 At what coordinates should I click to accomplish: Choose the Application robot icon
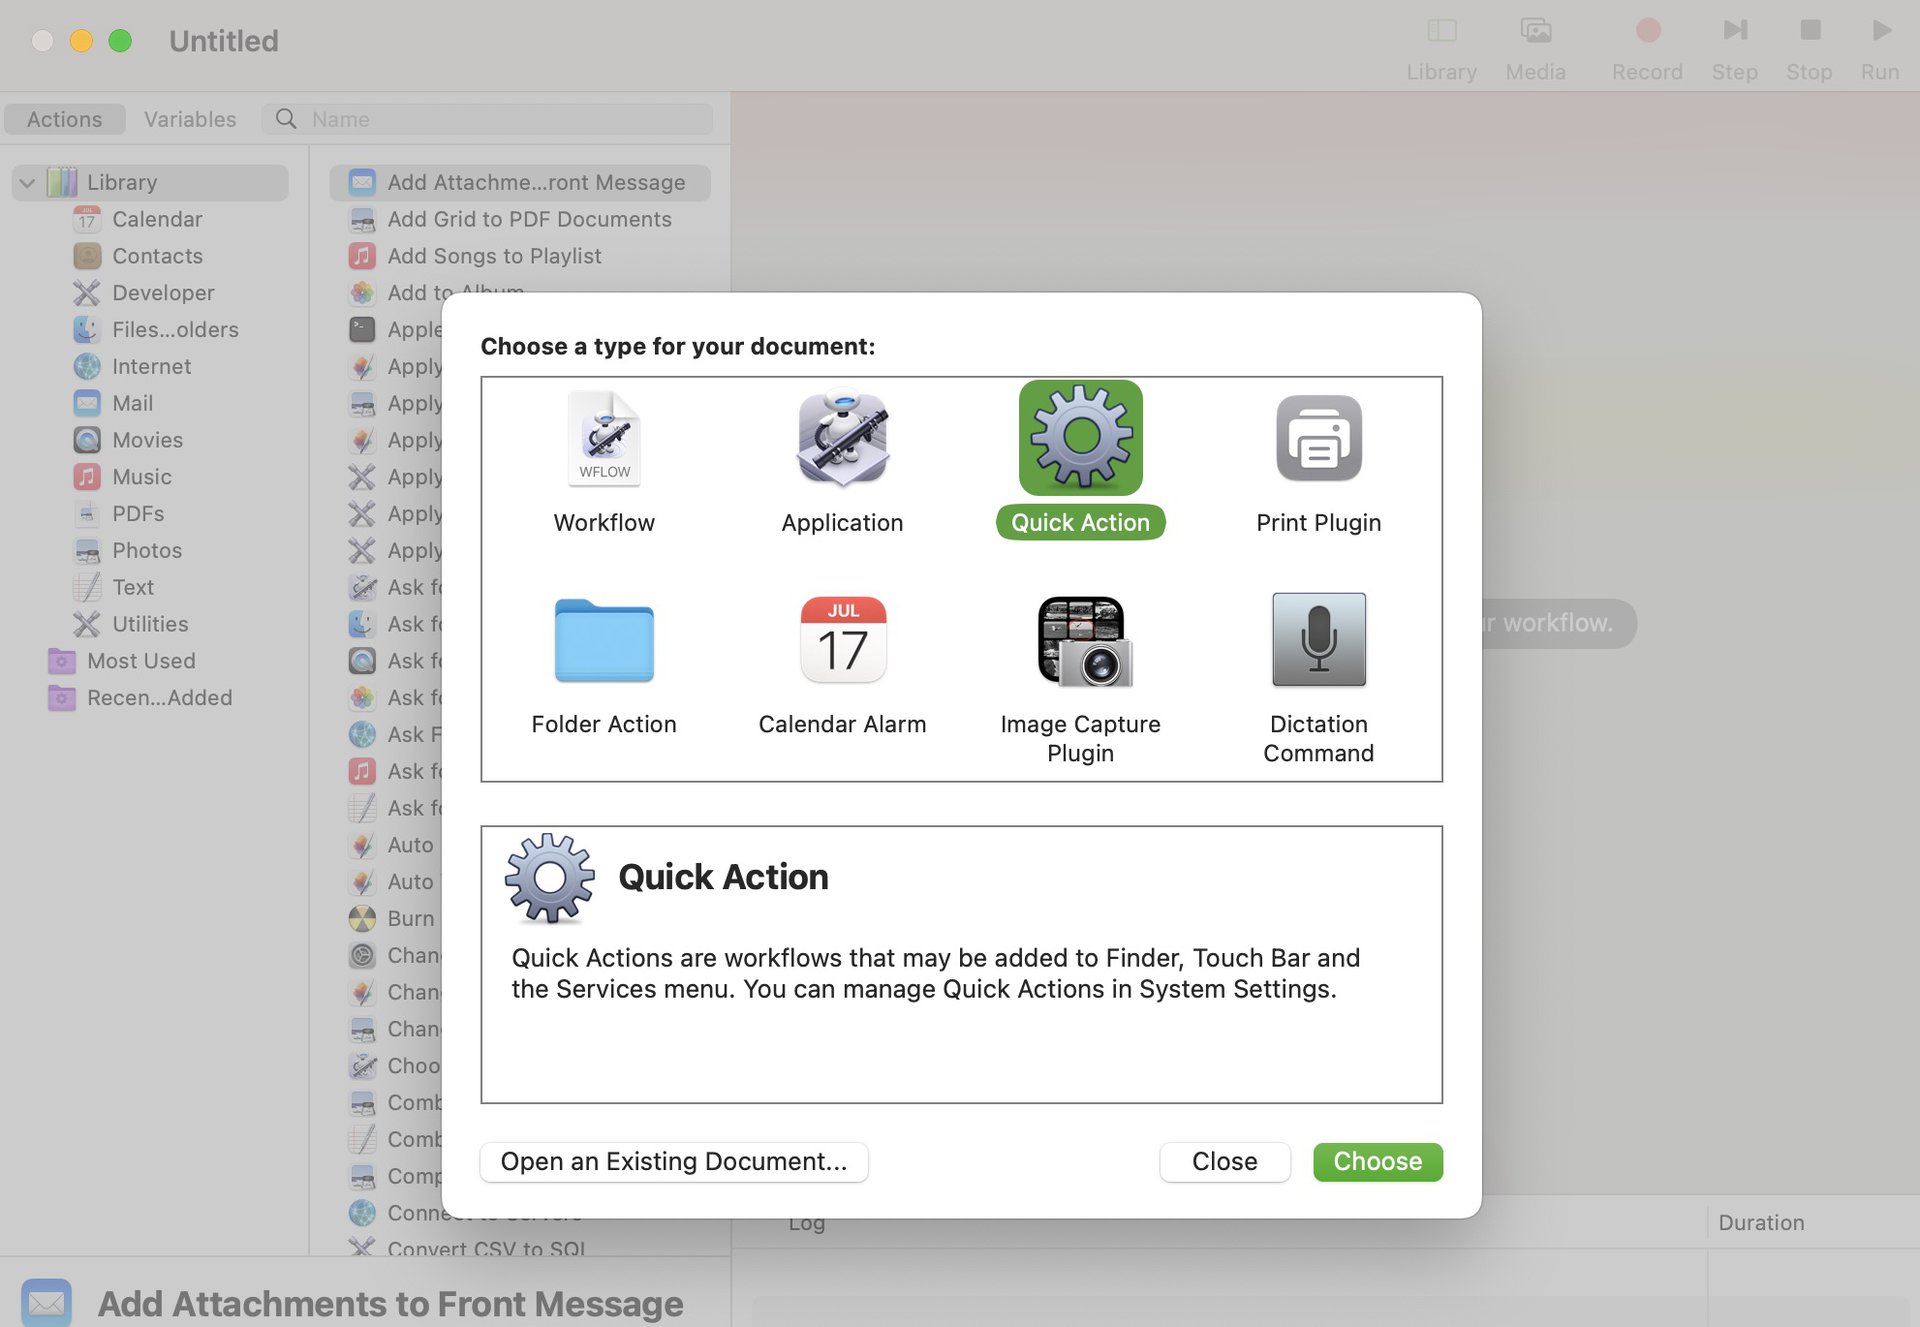tap(842, 439)
